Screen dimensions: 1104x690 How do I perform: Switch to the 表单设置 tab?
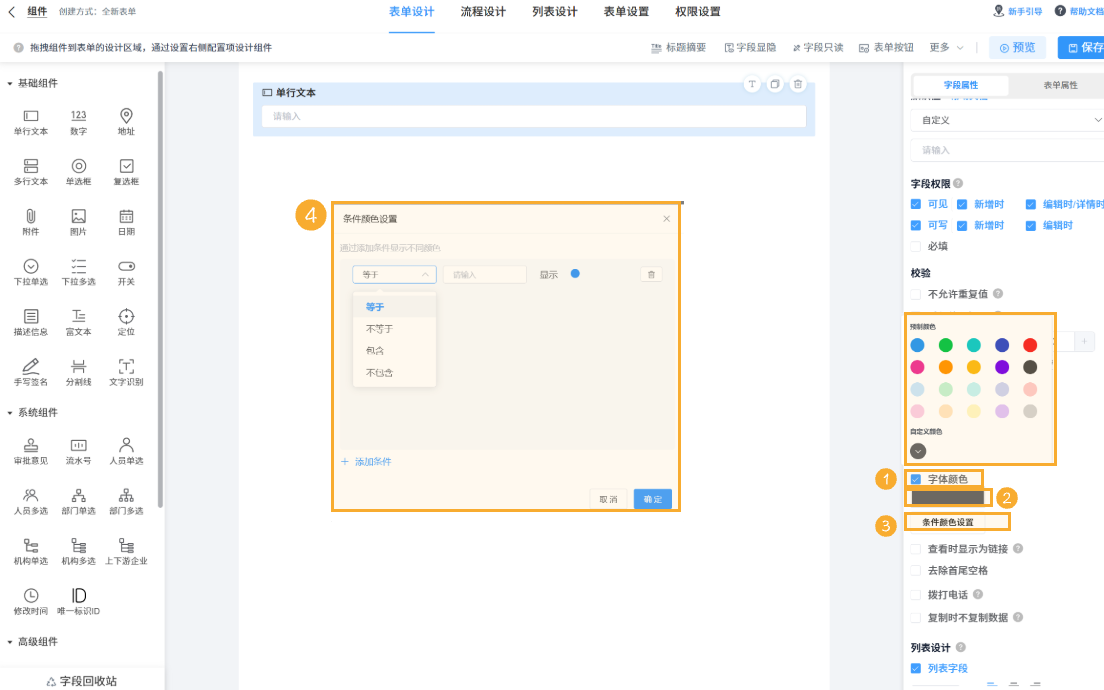626,12
